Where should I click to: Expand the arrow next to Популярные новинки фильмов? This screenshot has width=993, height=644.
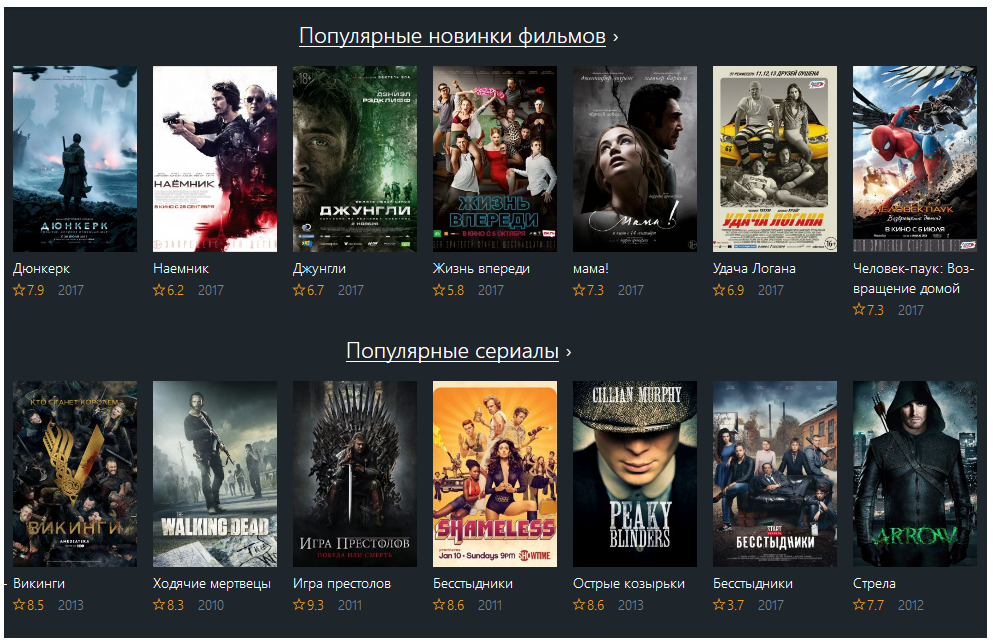point(616,38)
